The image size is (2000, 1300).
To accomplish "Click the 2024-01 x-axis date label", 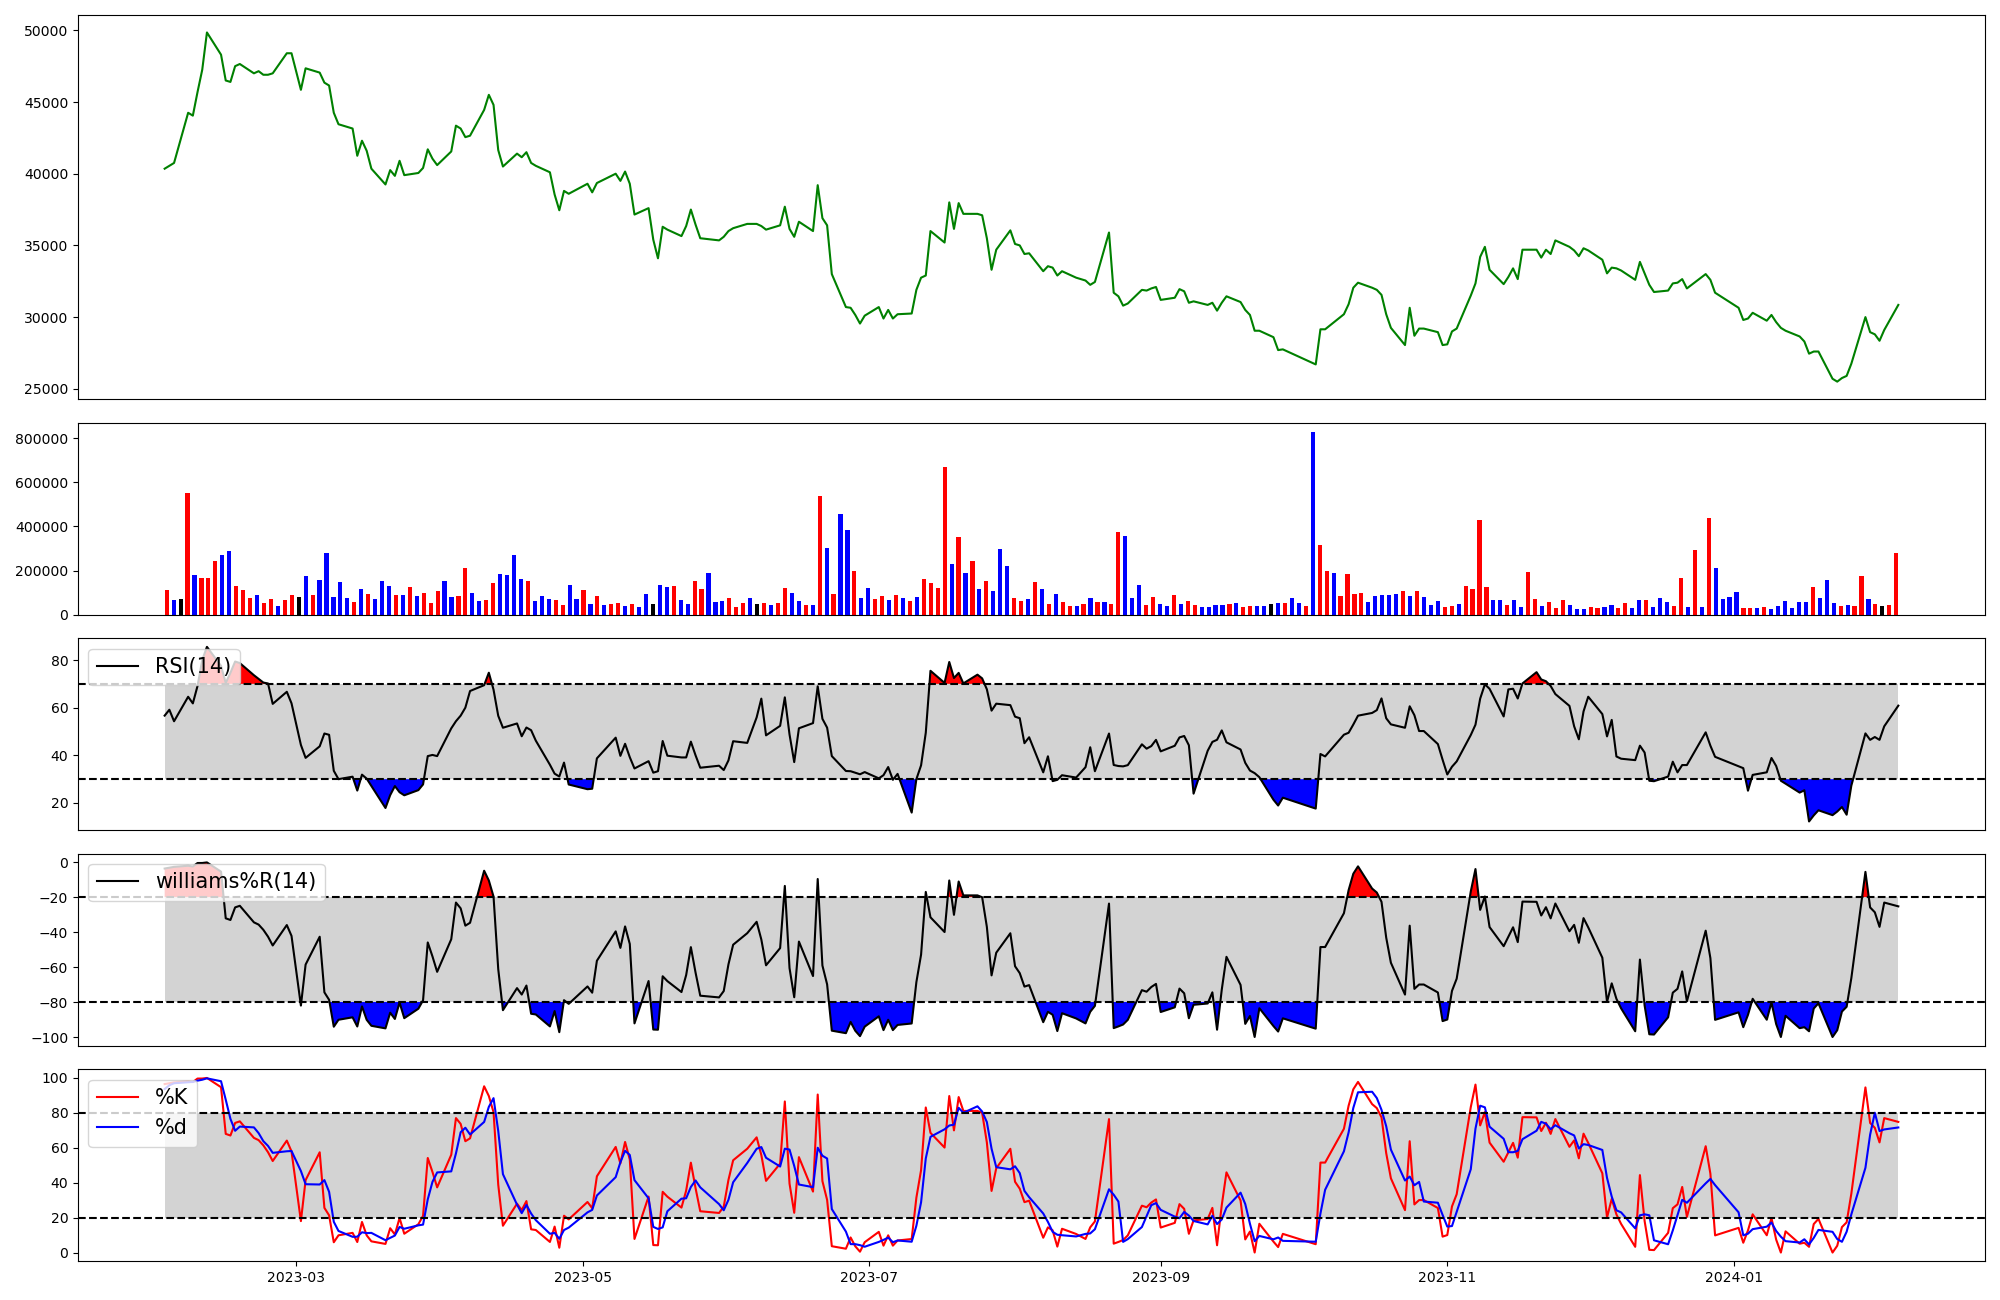I will 1735,1277.
